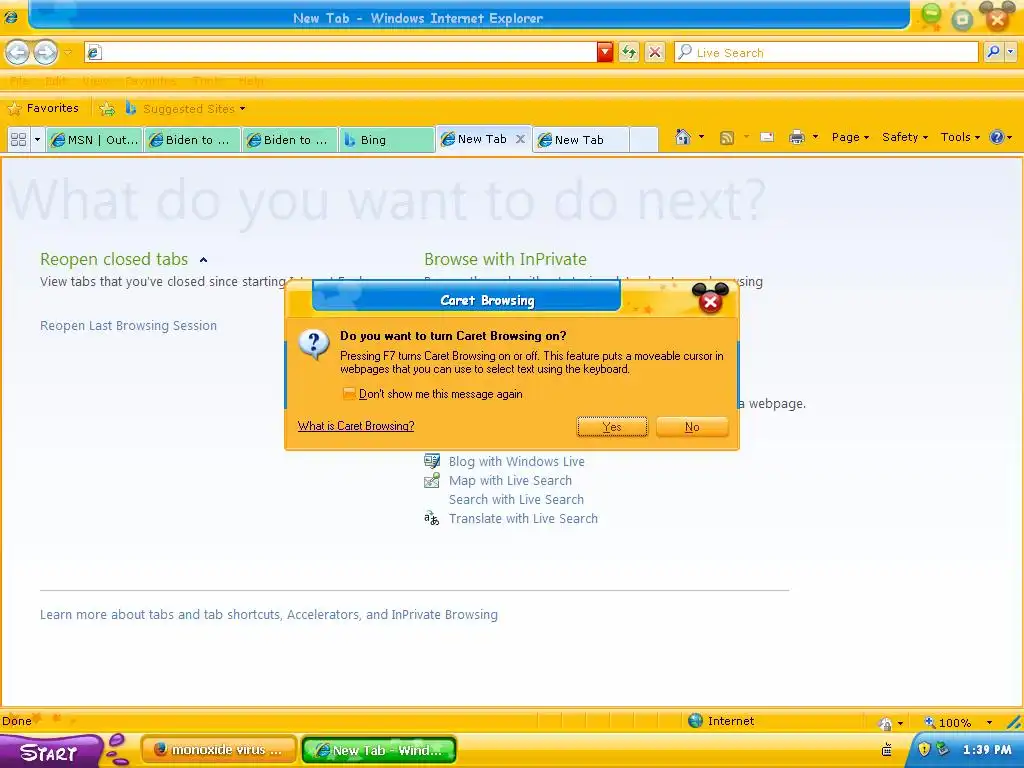Open the zoom level dropdown arrow
Image resolution: width=1024 pixels, height=768 pixels.
(989, 722)
